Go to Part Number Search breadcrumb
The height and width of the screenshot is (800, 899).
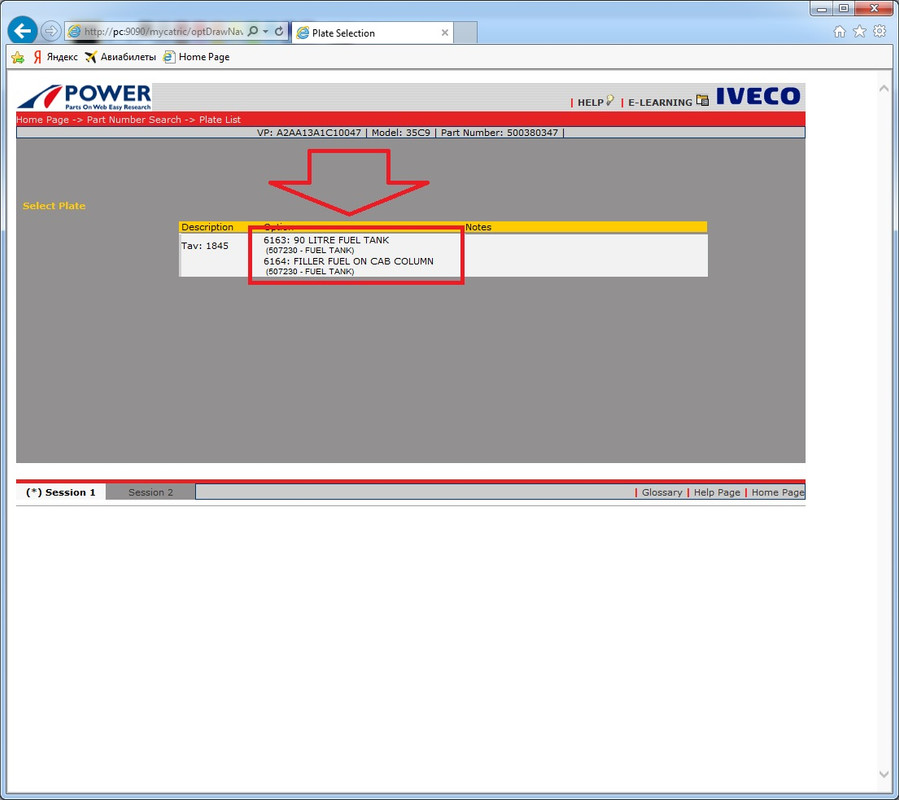pyautogui.click(x=134, y=119)
